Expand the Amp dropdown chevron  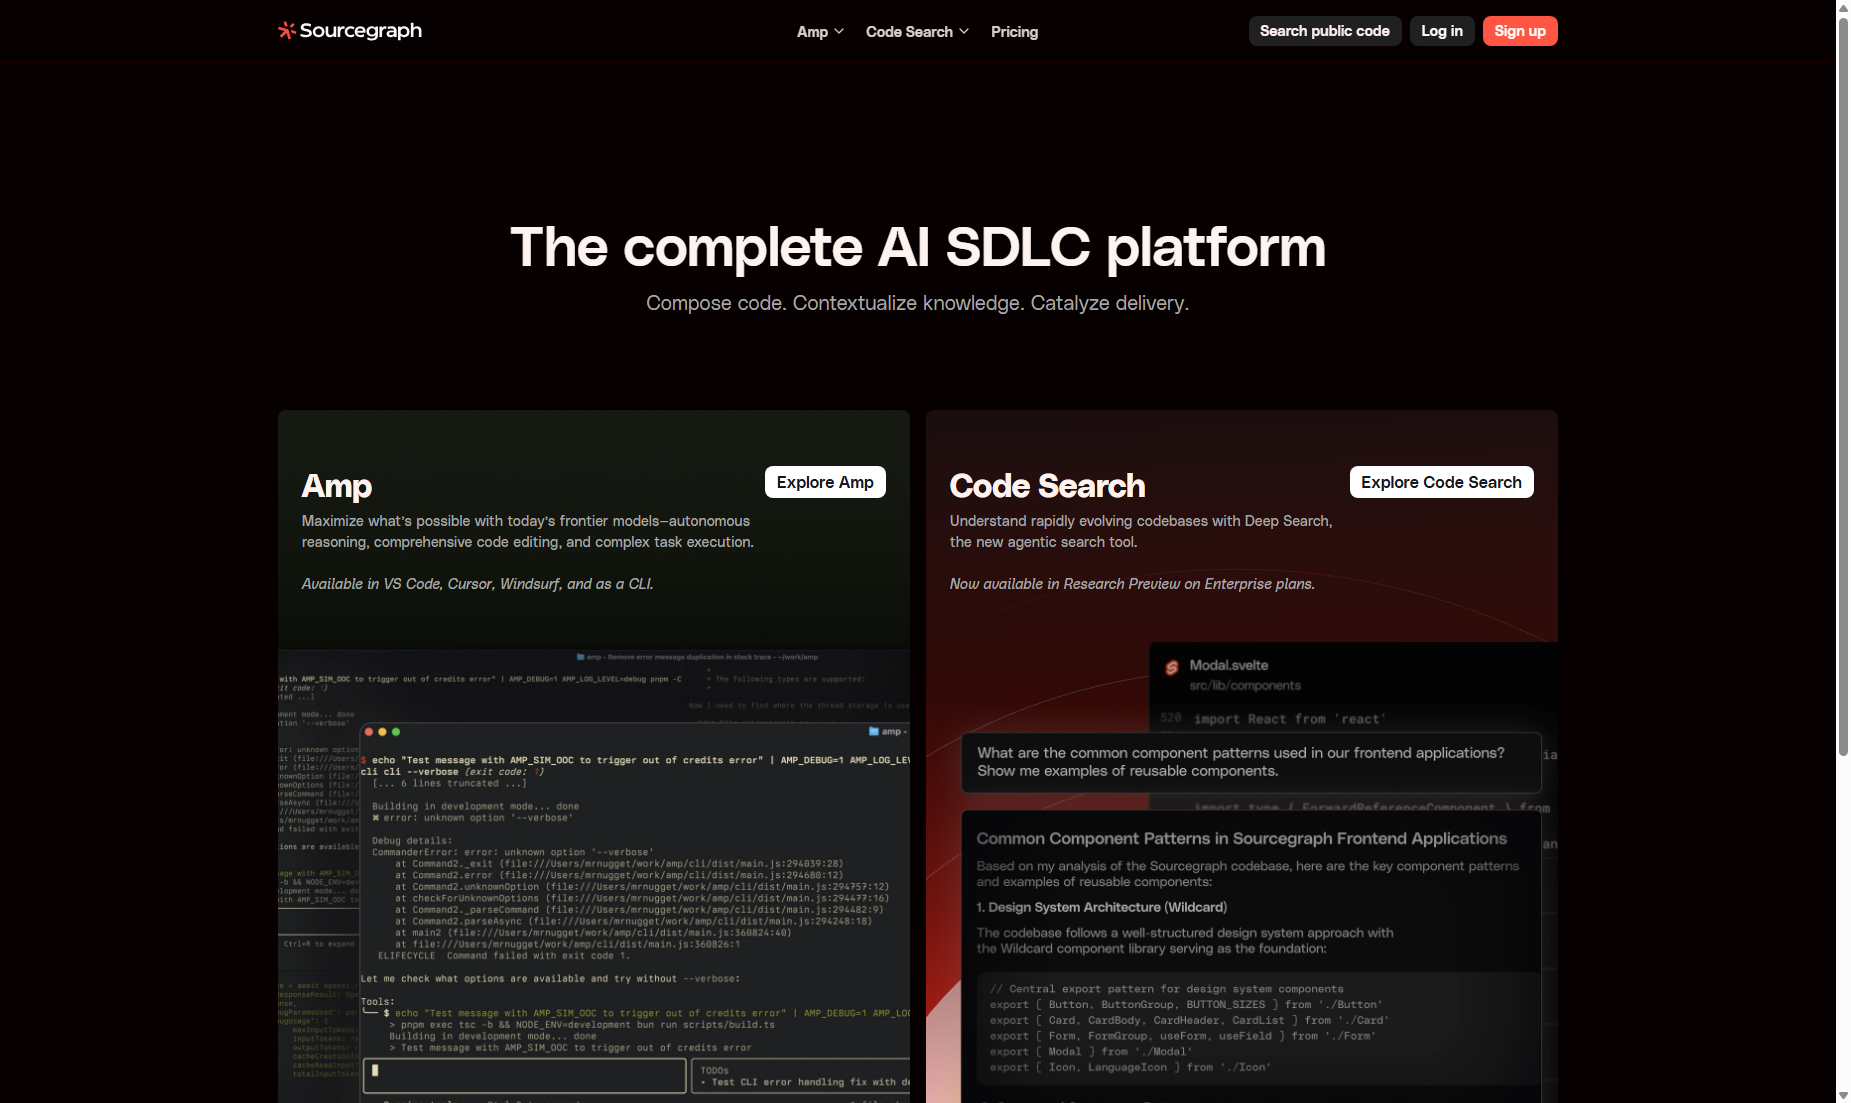click(839, 32)
